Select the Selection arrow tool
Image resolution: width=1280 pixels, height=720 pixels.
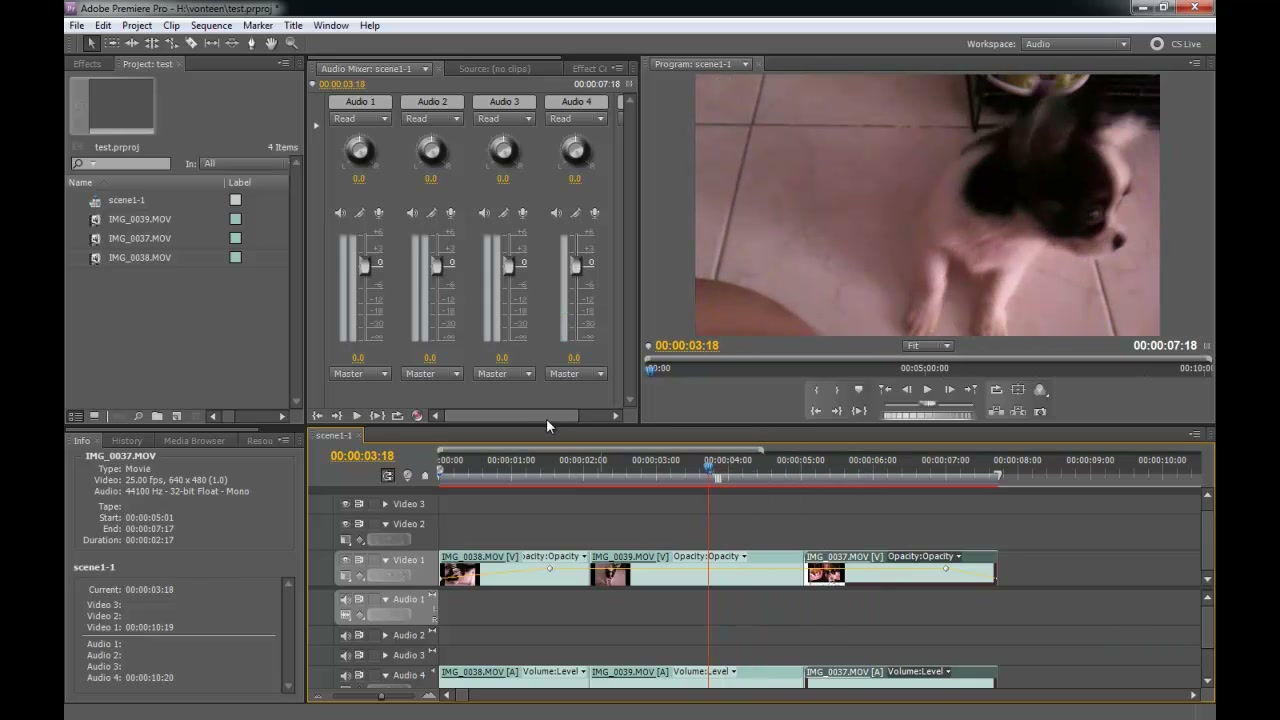coord(91,44)
